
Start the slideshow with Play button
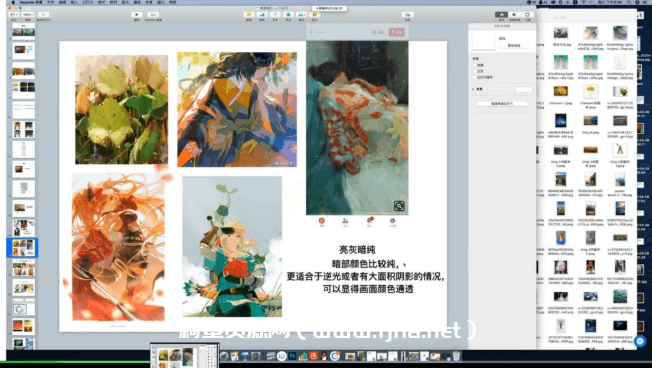click(x=137, y=15)
